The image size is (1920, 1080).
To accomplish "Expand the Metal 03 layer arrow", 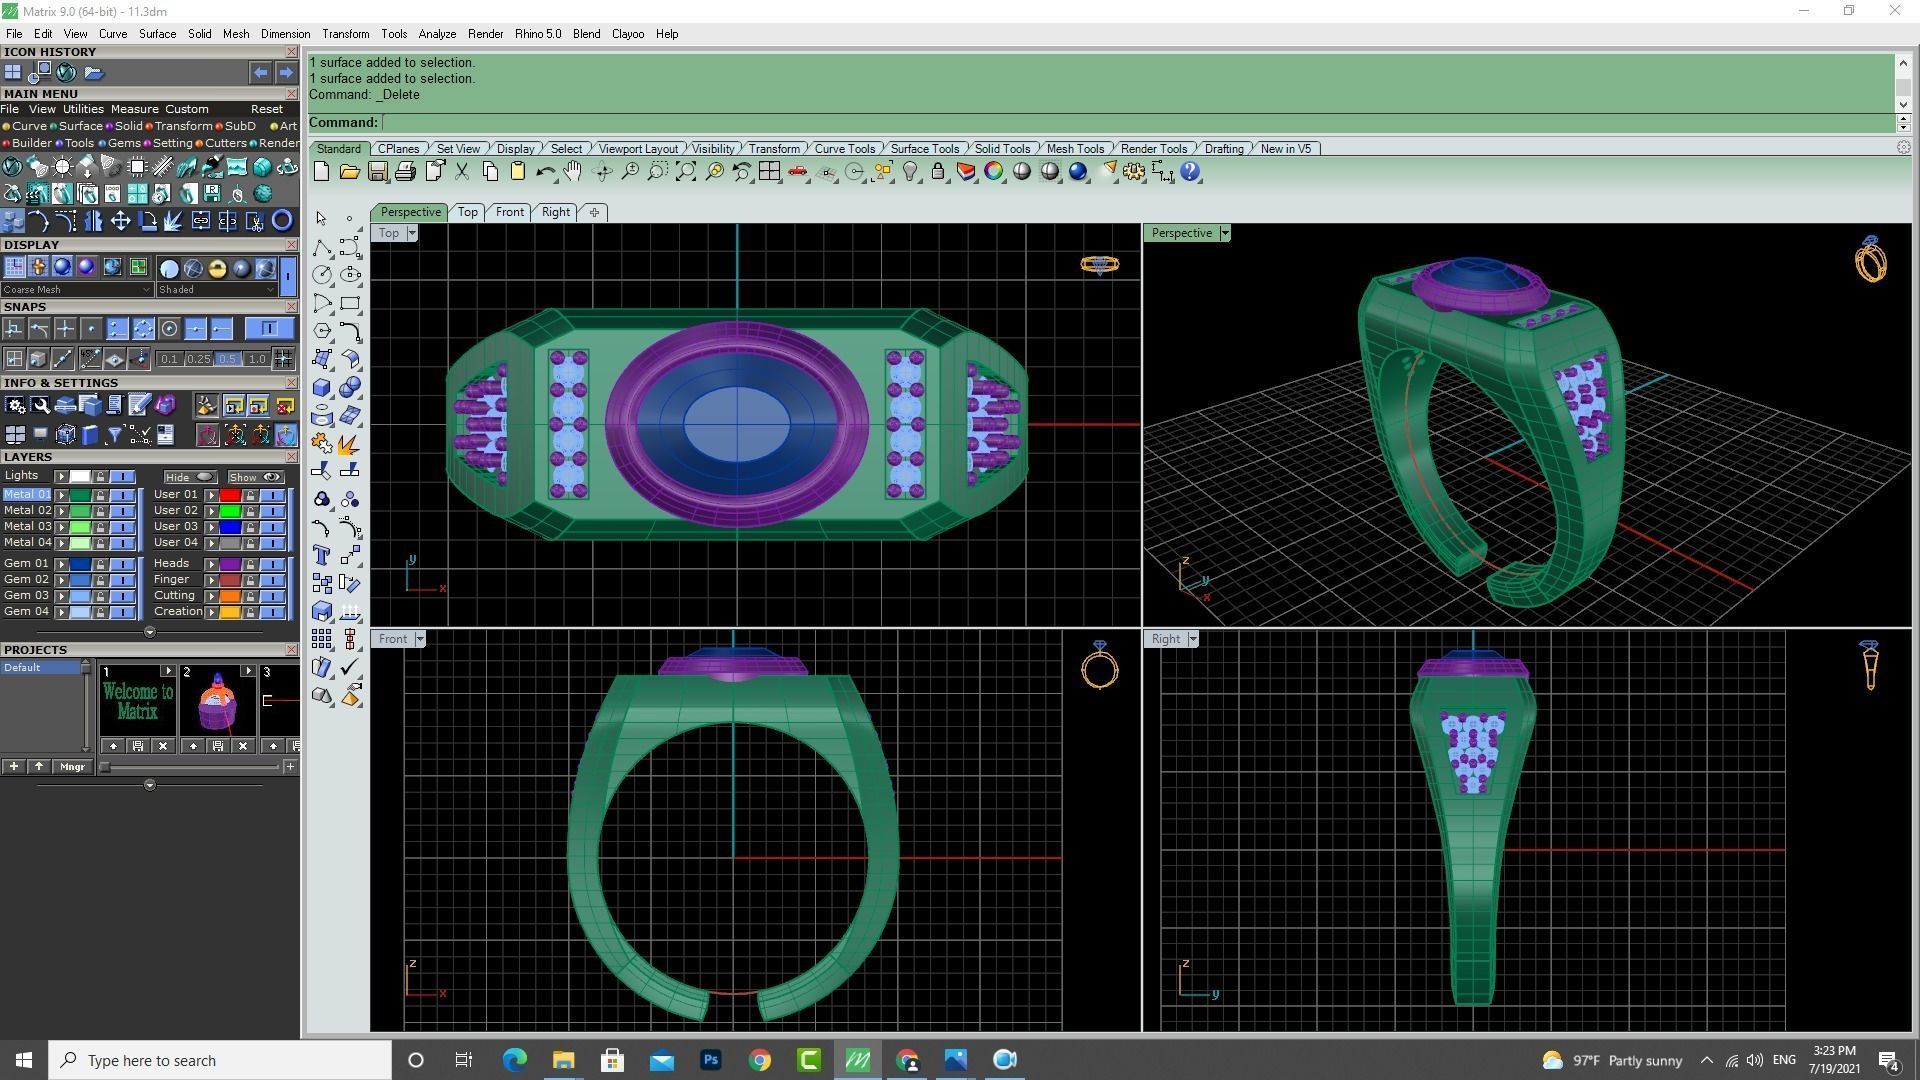I will point(61,527).
